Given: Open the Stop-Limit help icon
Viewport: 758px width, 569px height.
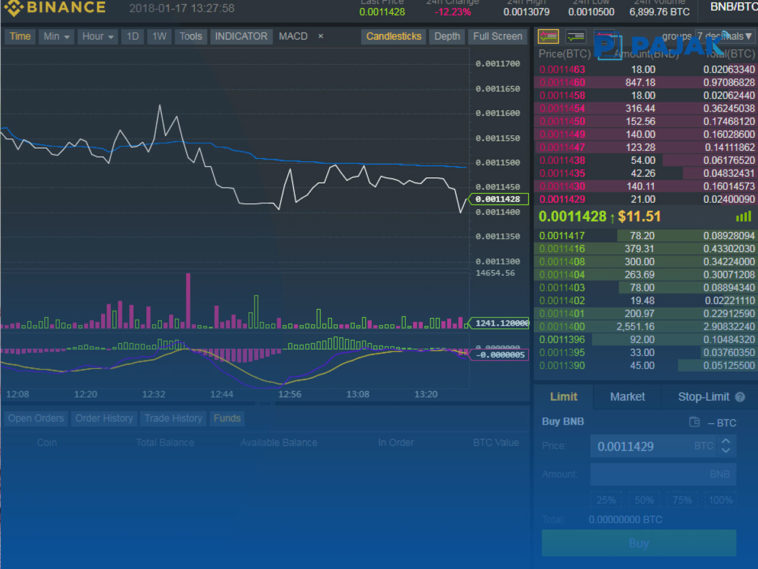Looking at the screenshot, I should 740,397.
